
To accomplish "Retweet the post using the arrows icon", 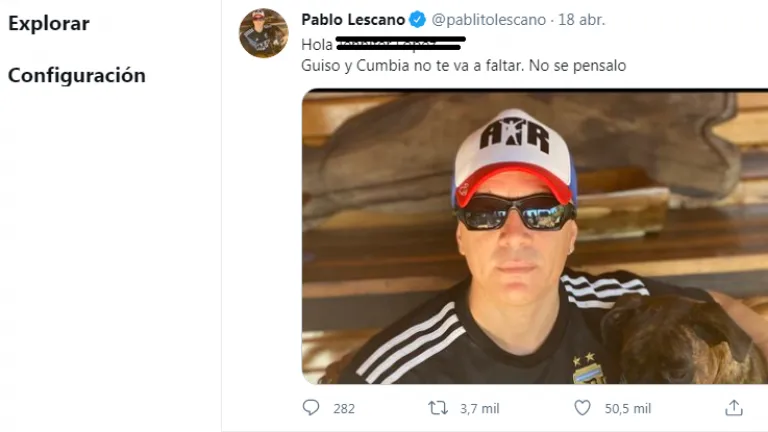I will pos(438,408).
